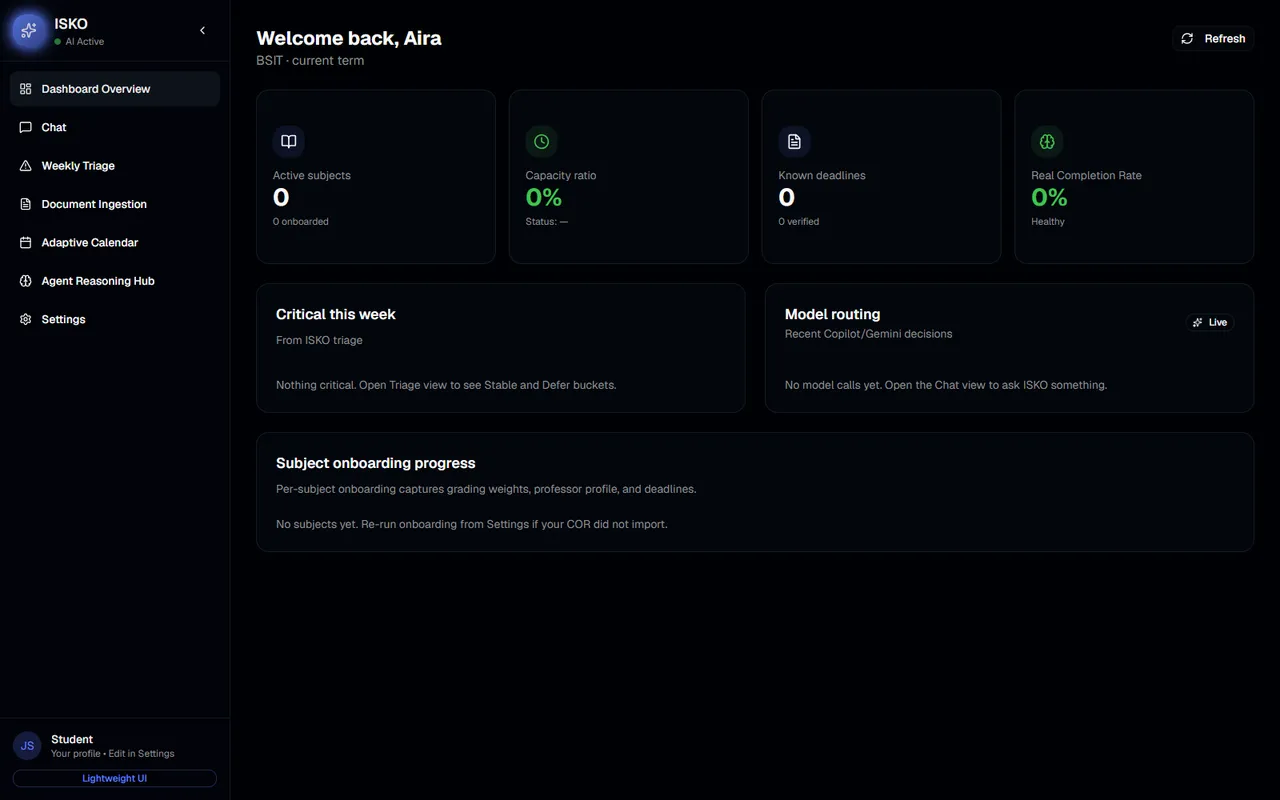Open the Chat view
Image resolution: width=1280 pixels, height=800 pixels.
(115, 127)
